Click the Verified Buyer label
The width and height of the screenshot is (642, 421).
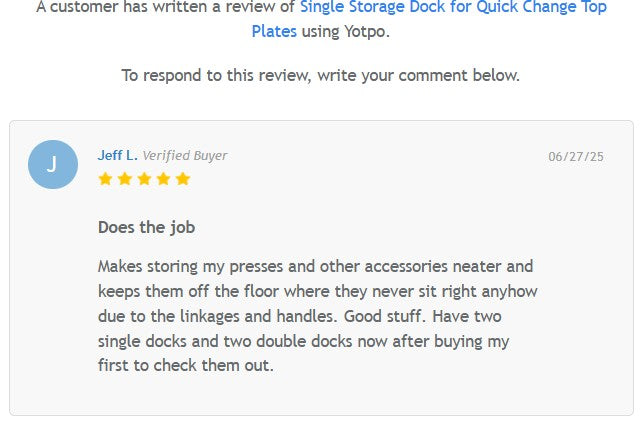[185, 155]
